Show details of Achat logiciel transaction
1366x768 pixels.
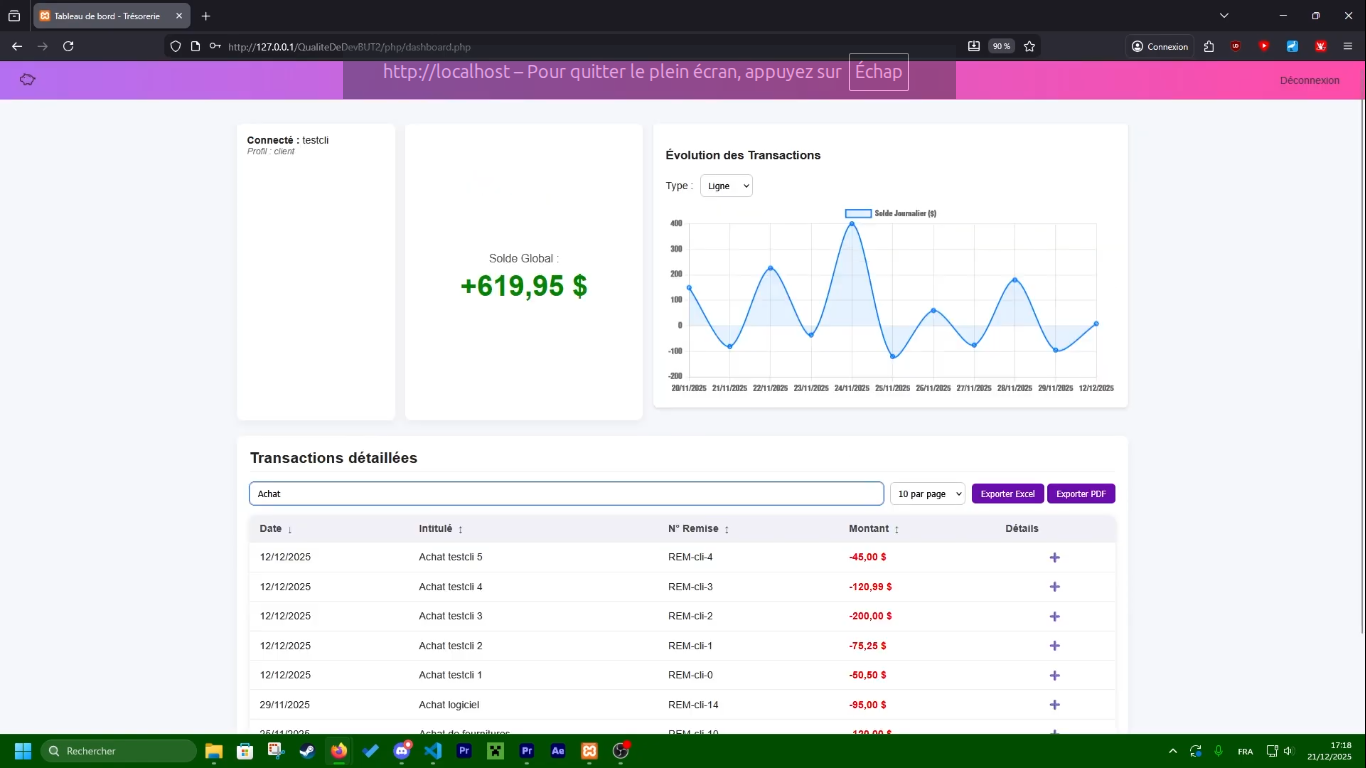coord(1054,705)
